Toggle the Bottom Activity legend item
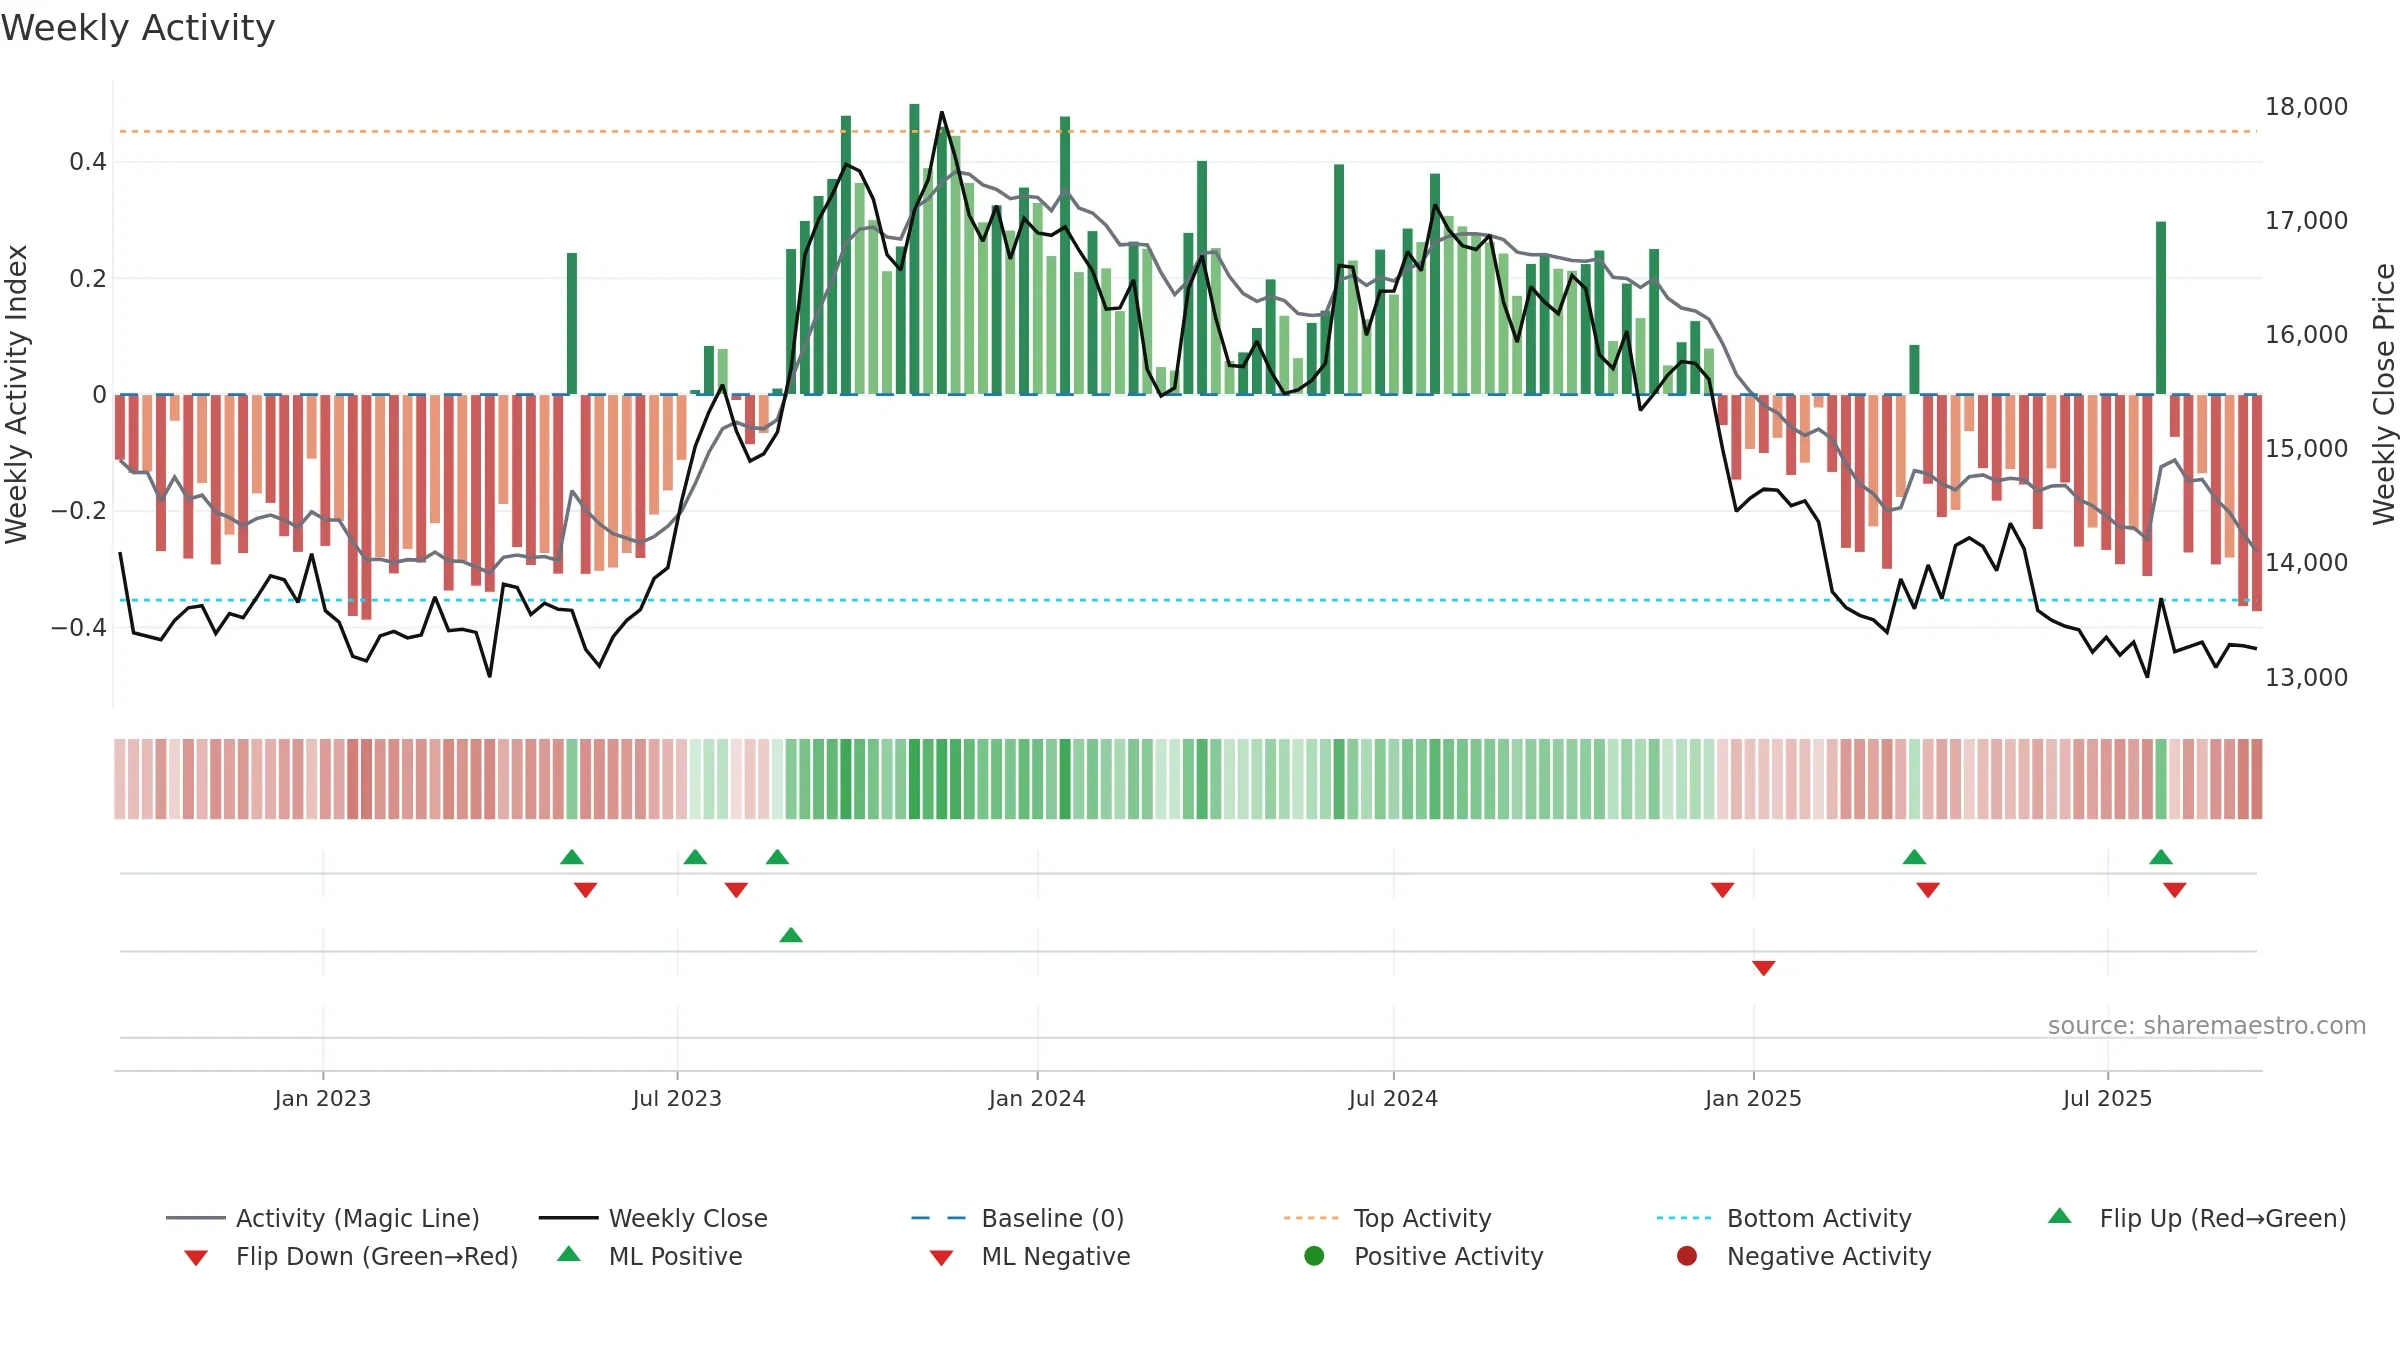The image size is (2400, 1350). point(1784,1218)
